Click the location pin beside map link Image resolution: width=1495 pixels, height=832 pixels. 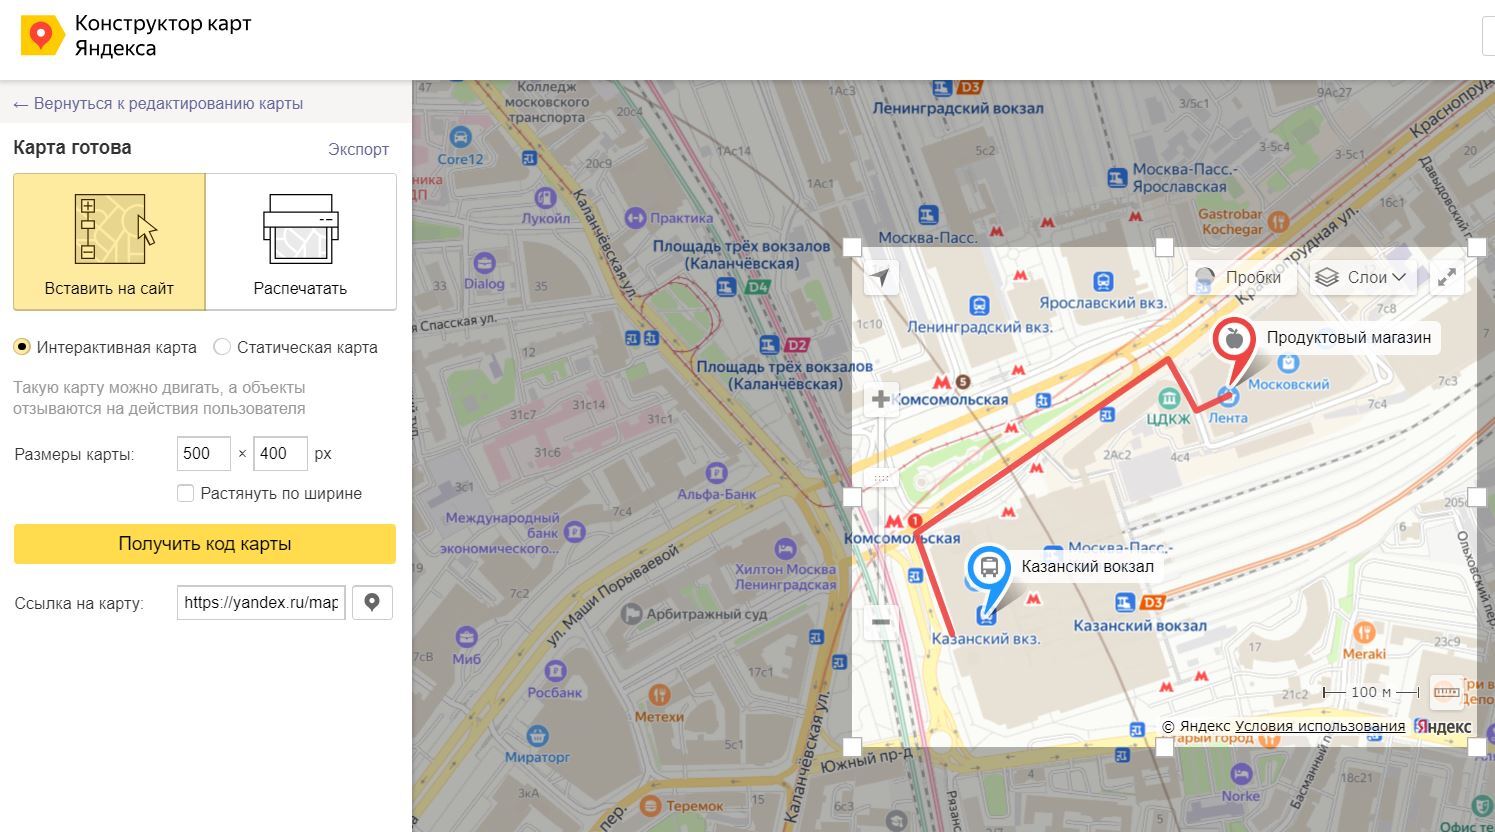point(372,603)
